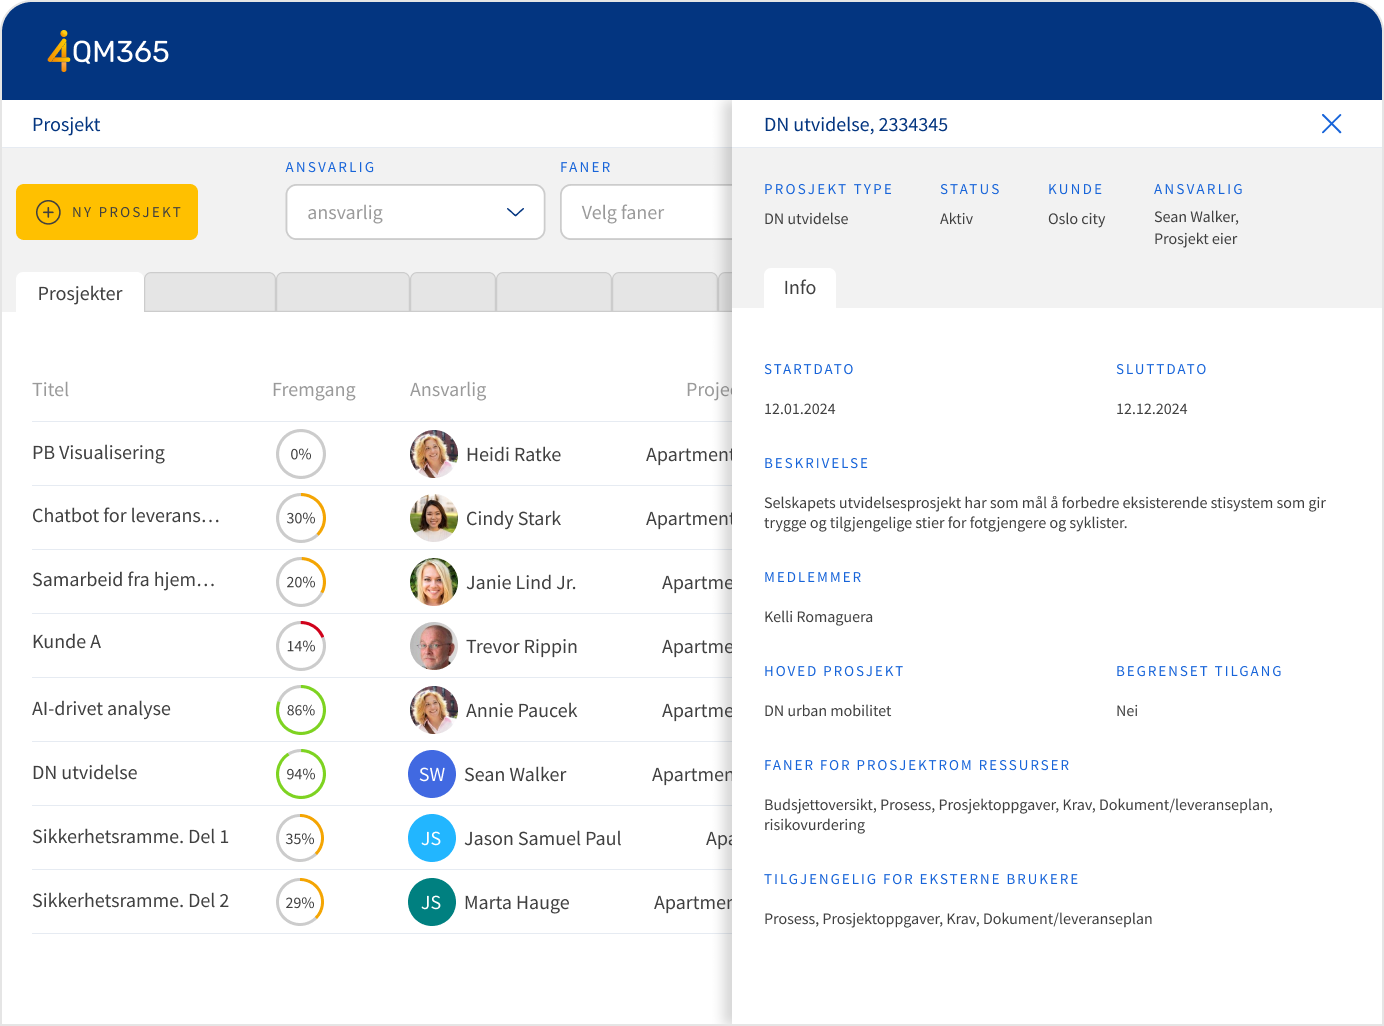
Task: Click the 20% progress circle for Samarbeid row
Action: pyautogui.click(x=301, y=582)
